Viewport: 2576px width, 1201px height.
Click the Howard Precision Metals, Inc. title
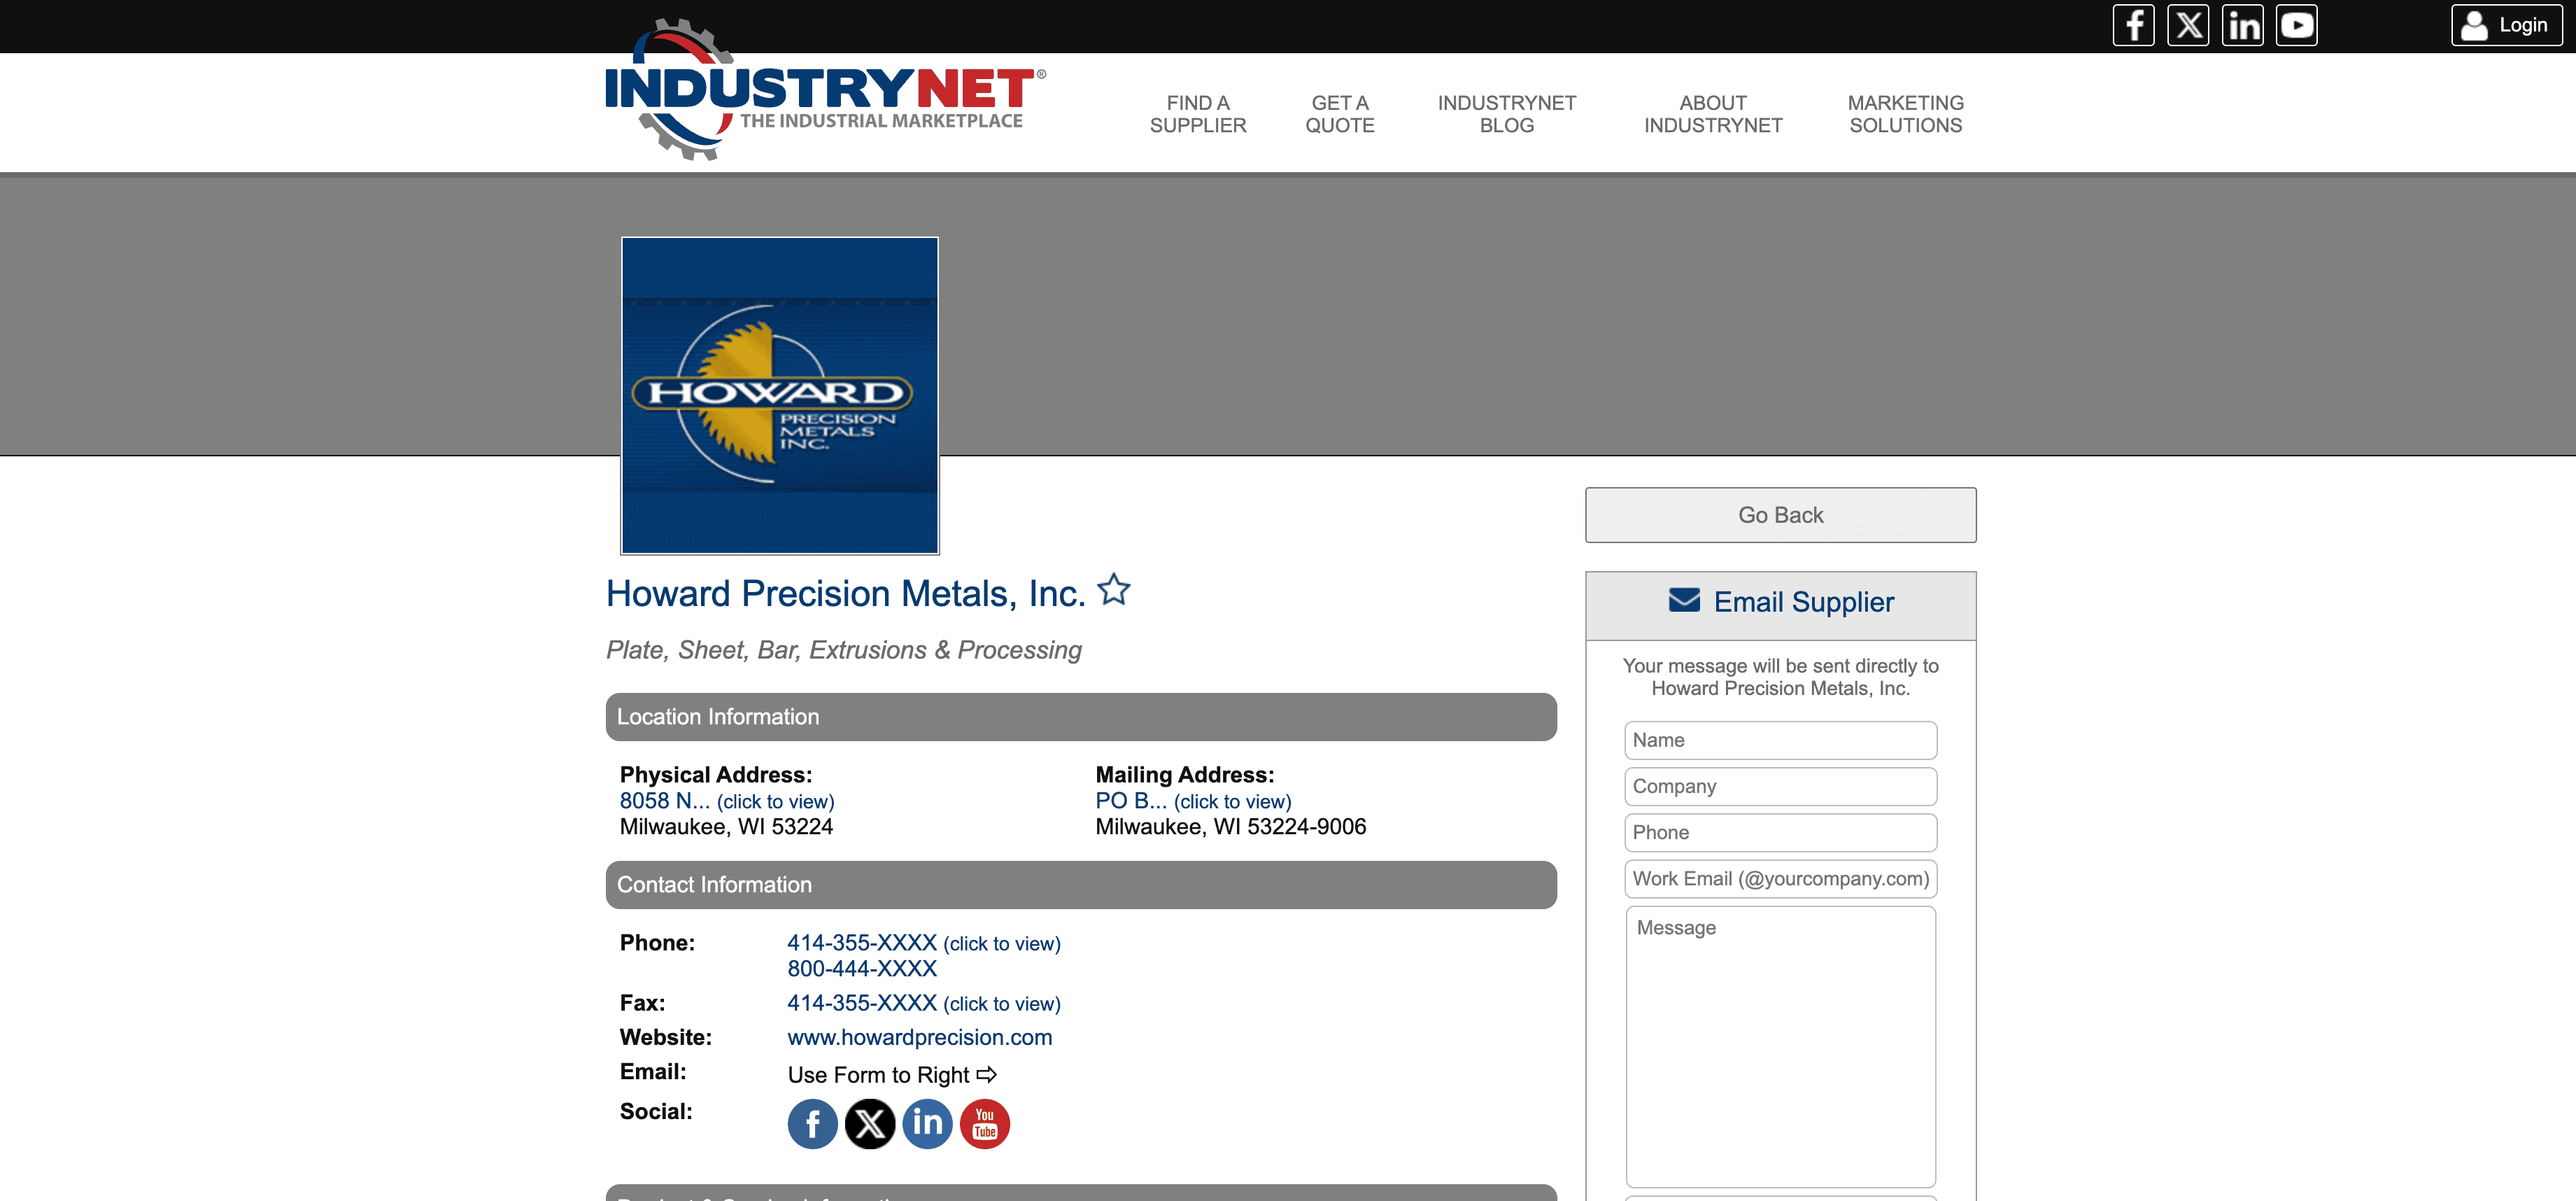(x=846, y=594)
